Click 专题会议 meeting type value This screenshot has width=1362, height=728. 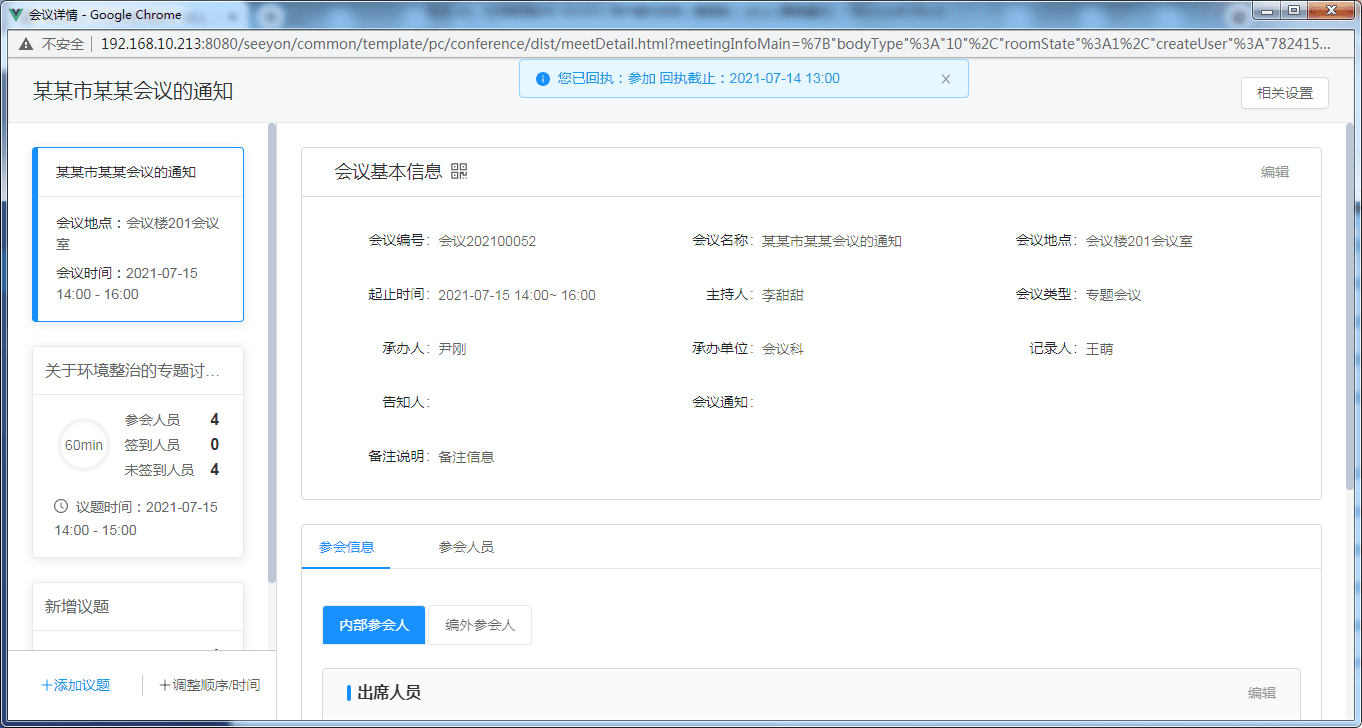tap(1114, 295)
